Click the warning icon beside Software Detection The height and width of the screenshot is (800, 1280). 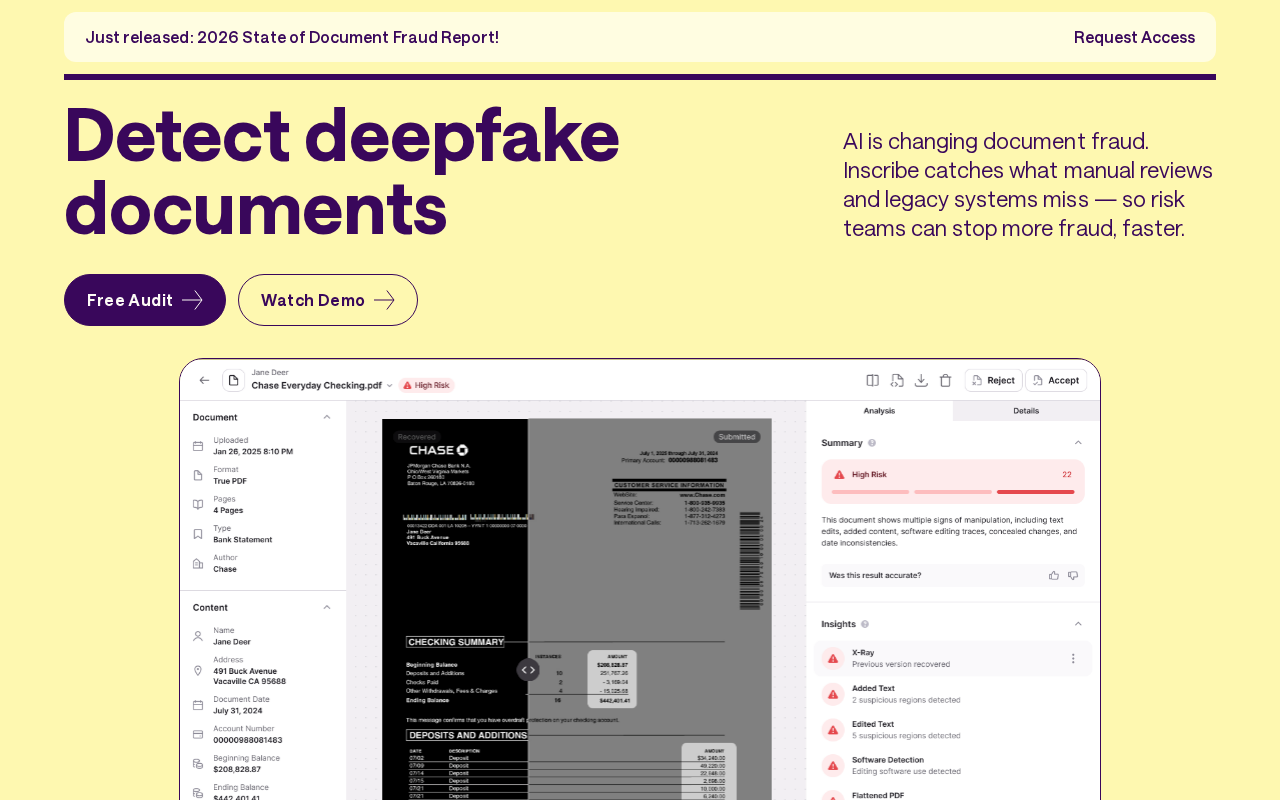click(x=831, y=765)
